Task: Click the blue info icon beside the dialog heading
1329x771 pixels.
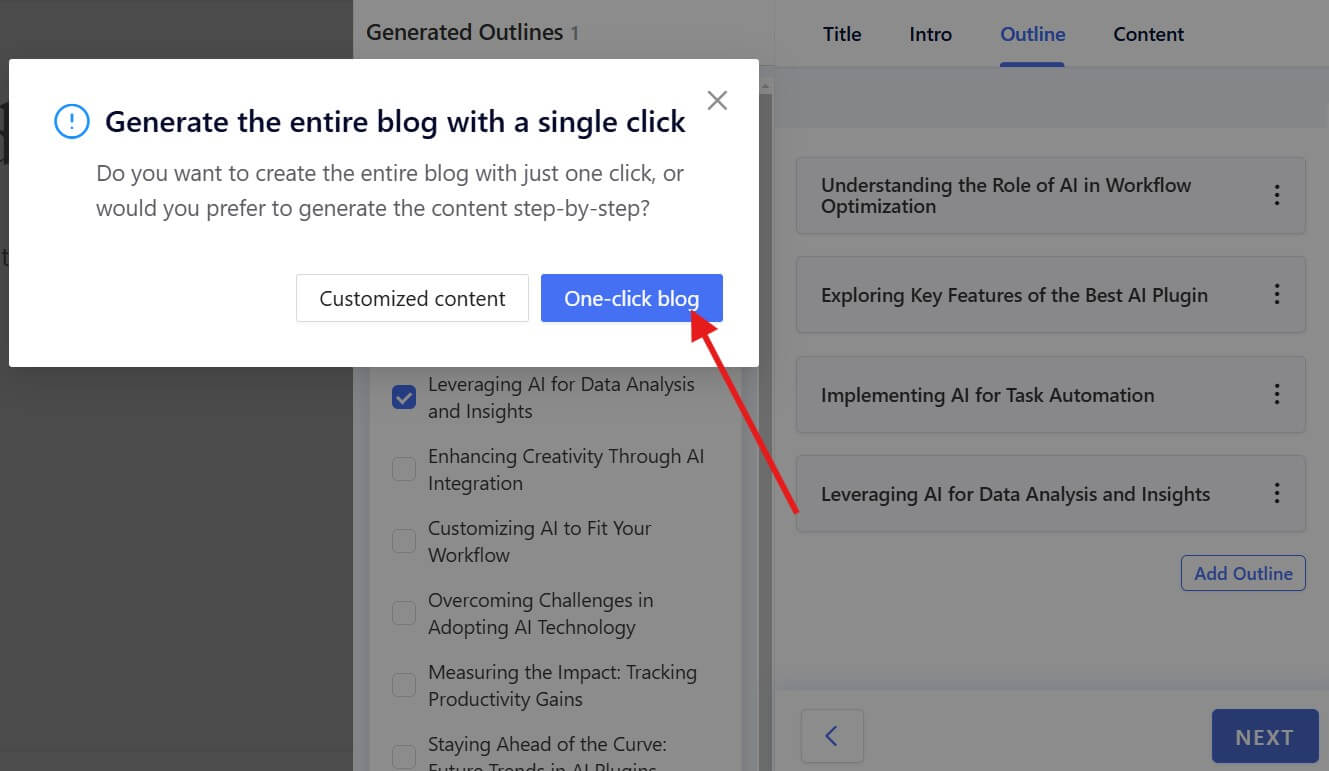Action: (70, 120)
